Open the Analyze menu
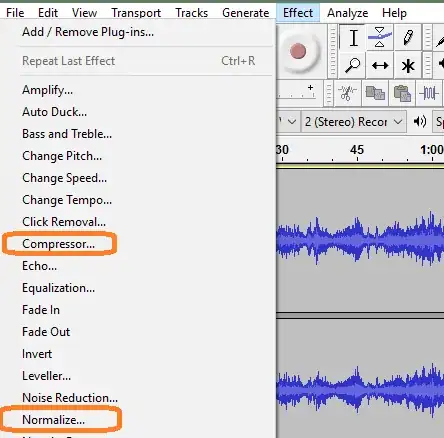The width and height of the screenshot is (444, 438). pyautogui.click(x=347, y=13)
